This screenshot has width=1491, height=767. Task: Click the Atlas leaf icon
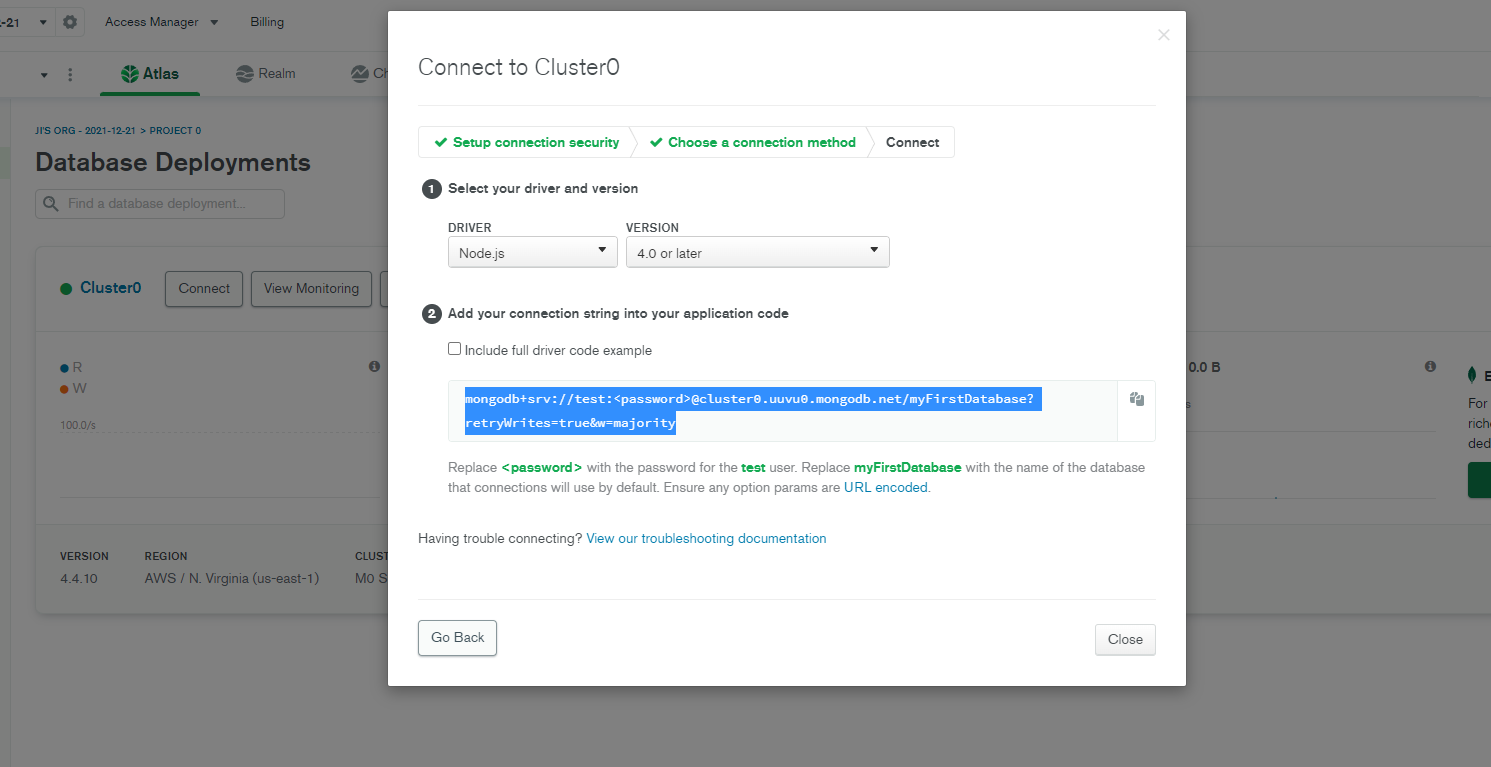[x=129, y=74]
